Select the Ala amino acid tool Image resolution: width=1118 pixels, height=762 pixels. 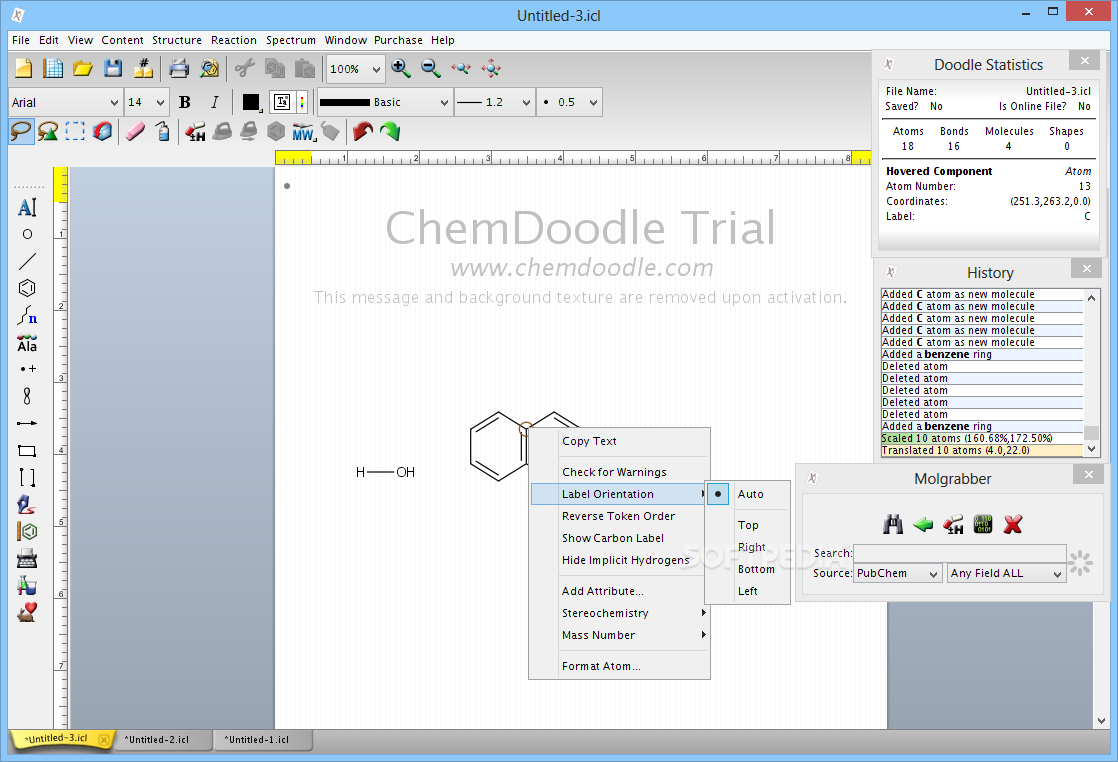[27, 343]
